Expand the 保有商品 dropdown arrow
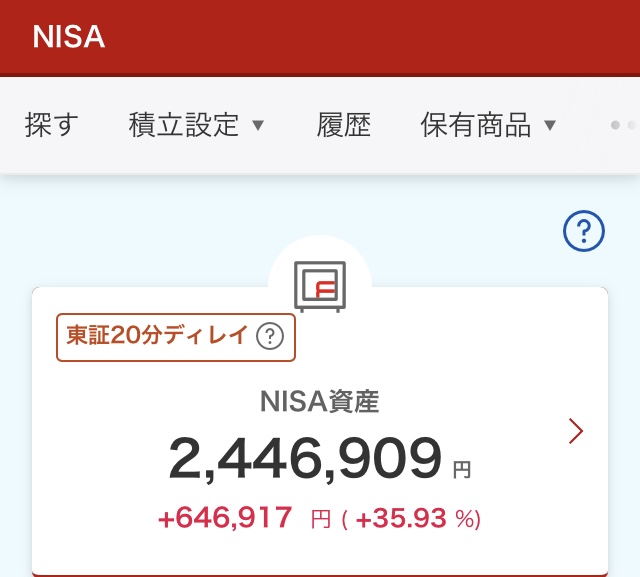The height and width of the screenshot is (577, 640). click(x=549, y=125)
